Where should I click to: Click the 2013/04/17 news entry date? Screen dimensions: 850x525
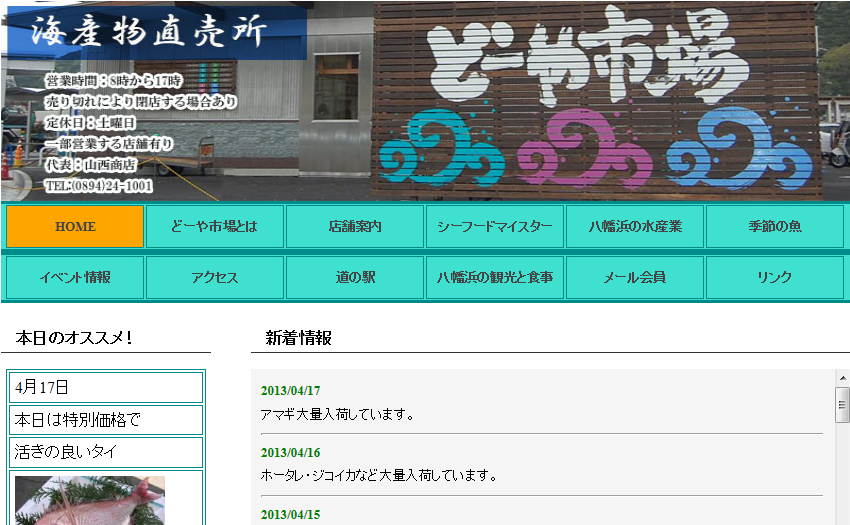click(x=291, y=391)
